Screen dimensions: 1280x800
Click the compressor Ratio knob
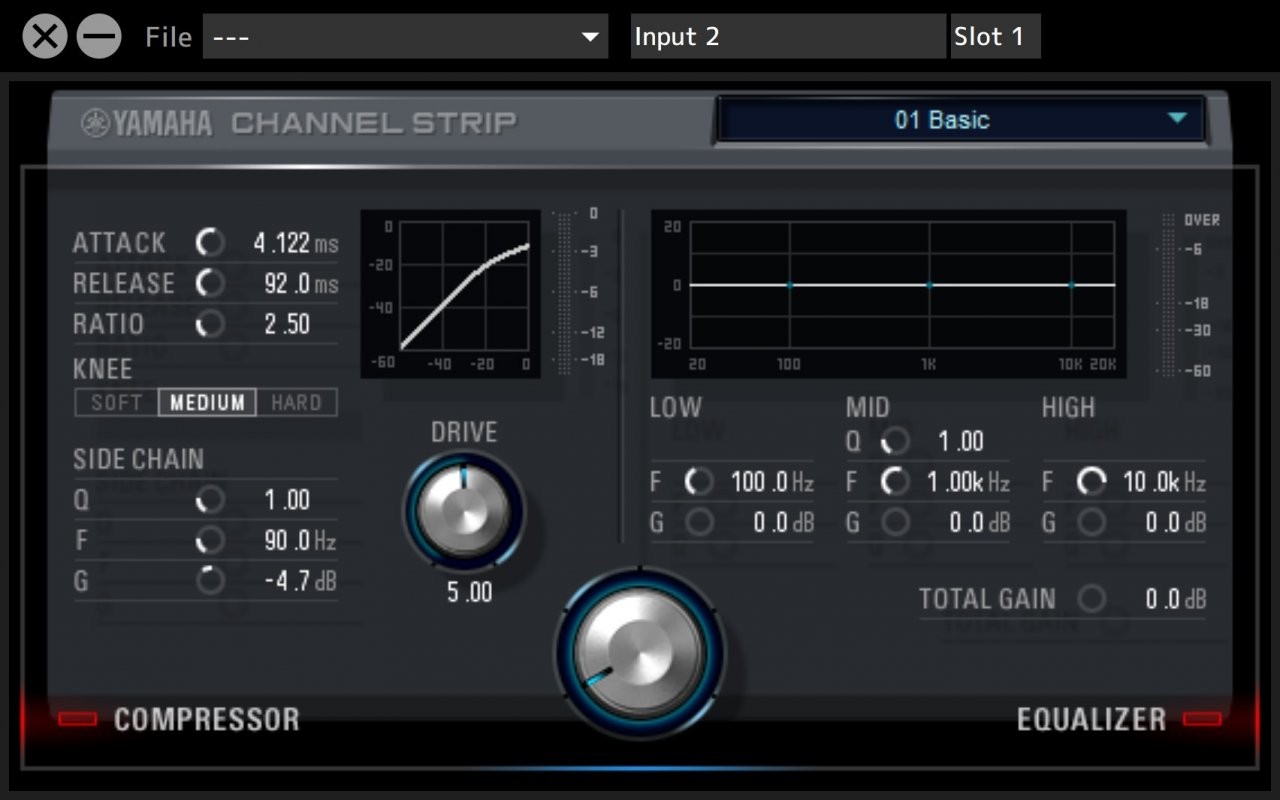(x=210, y=324)
